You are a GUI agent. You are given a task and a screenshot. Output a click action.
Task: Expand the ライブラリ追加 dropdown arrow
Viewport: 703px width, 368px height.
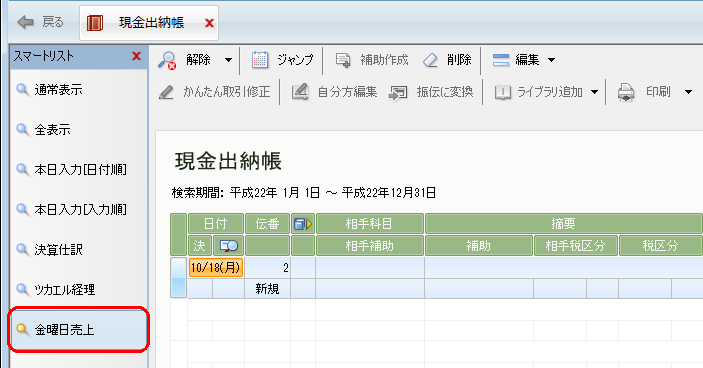click(x=594, y=92)
